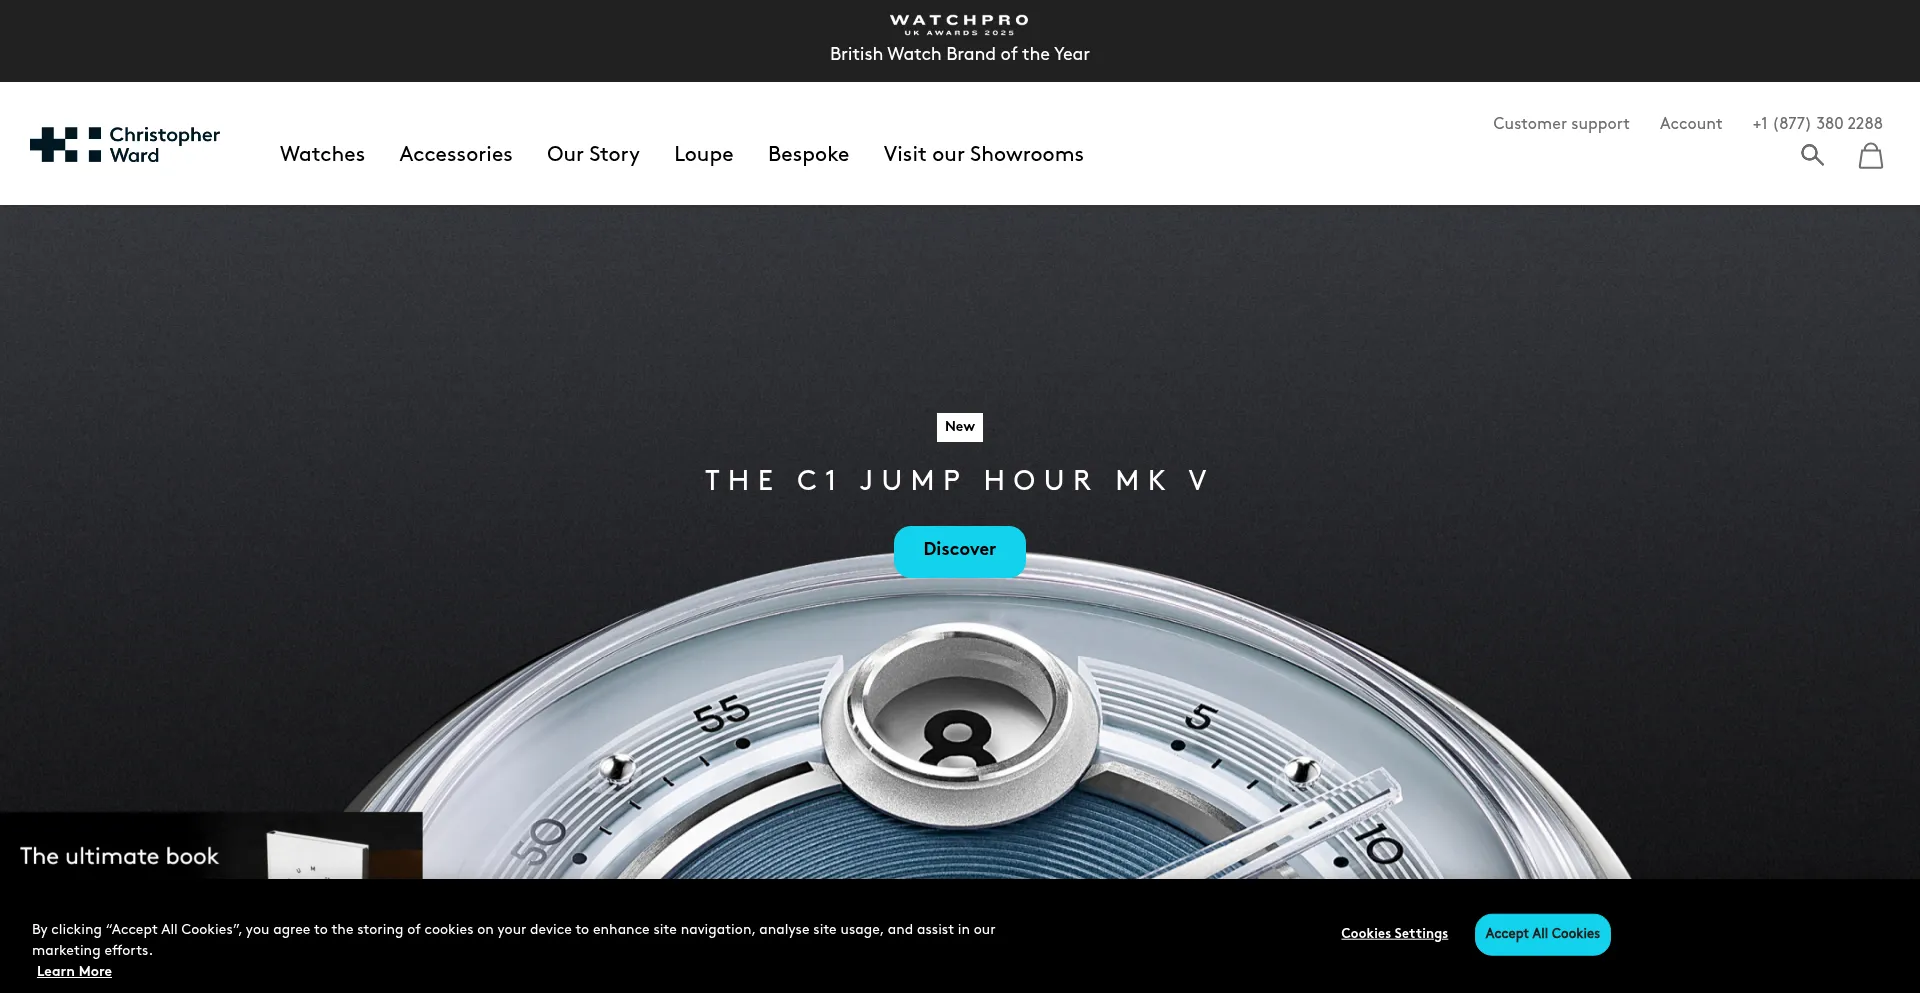Call the +1 (877) 380 2288 number
Image resolution: width=1920 pixels, height=993 pixels.
point(1817,123)
